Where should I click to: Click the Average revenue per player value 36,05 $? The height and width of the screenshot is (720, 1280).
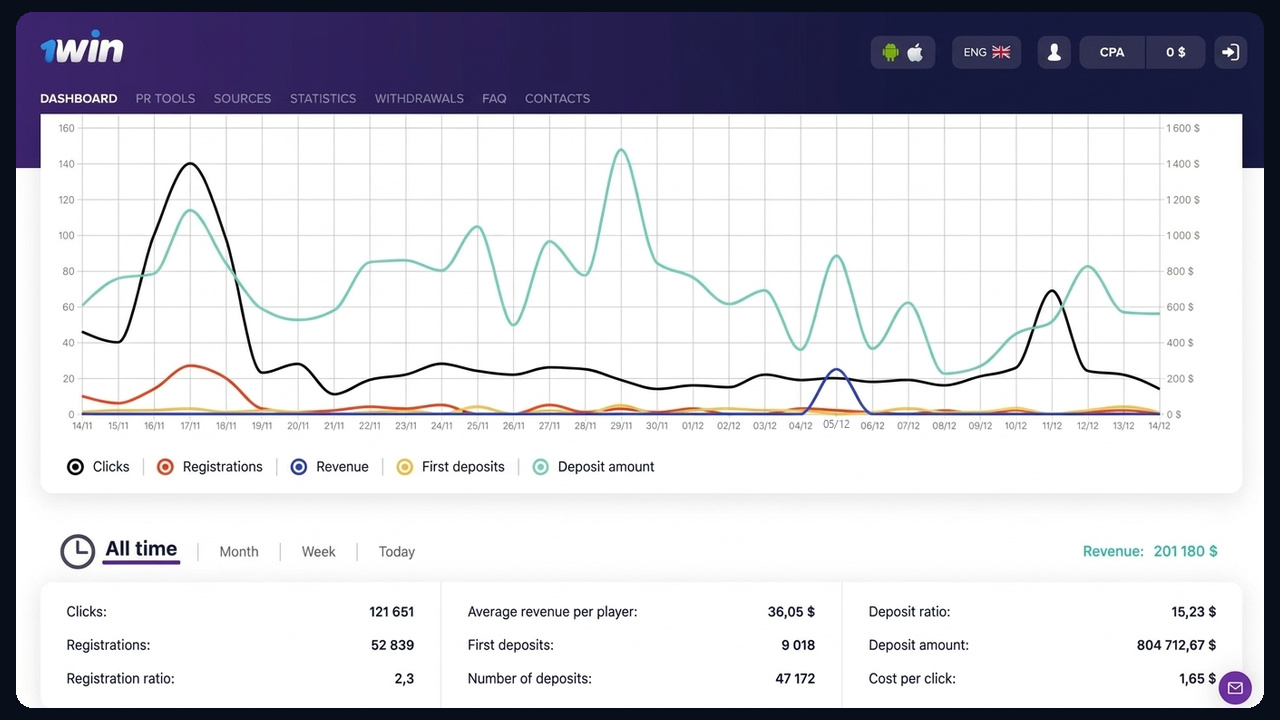(791, 612)
